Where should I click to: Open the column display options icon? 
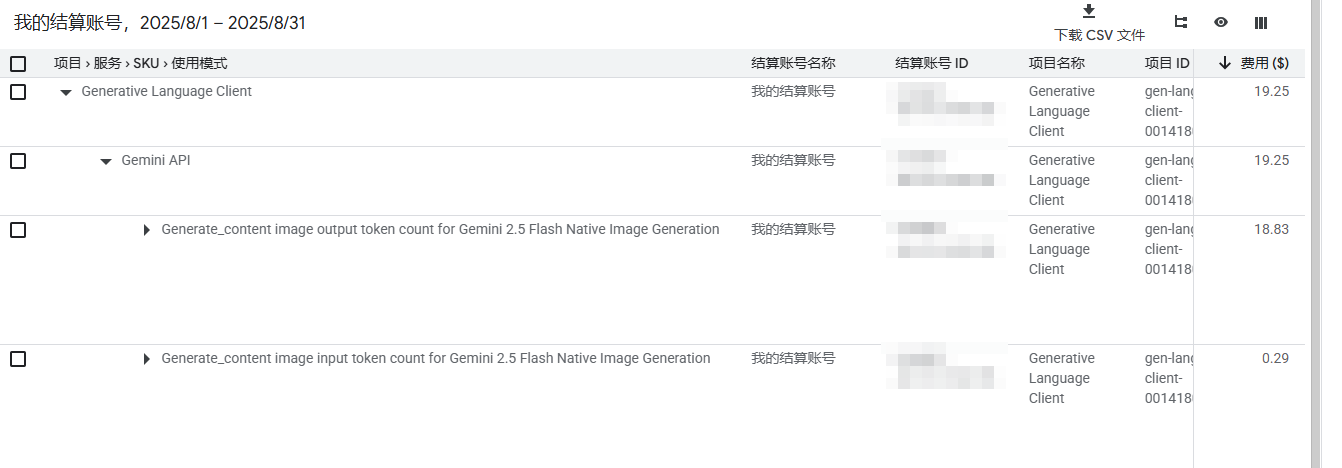(1261, 22)
